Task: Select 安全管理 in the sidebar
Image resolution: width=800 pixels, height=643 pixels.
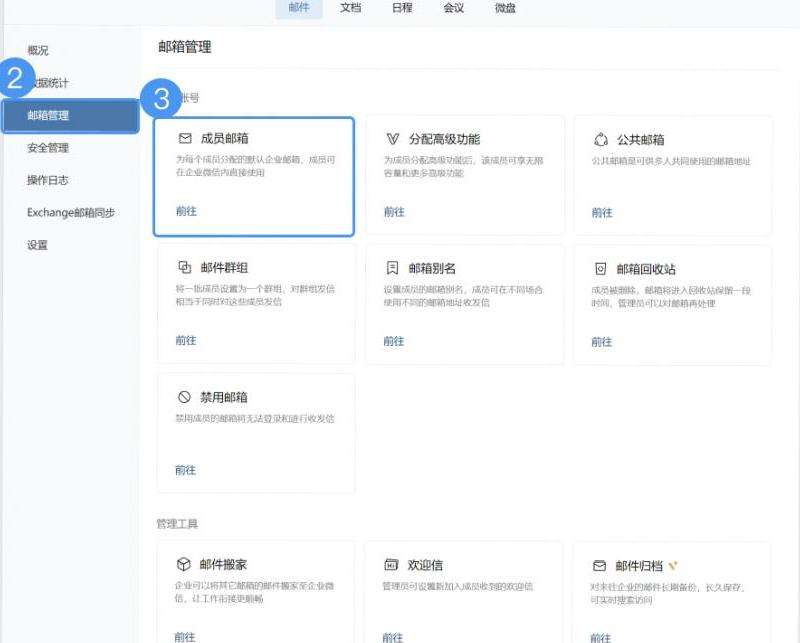Action: pos(48,148)
